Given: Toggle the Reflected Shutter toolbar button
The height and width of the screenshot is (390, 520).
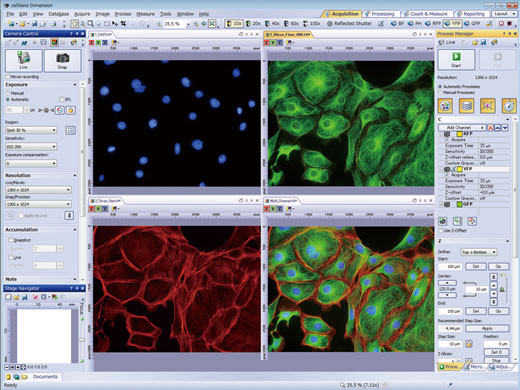Looking at the screenshot, I should (349, 23).
